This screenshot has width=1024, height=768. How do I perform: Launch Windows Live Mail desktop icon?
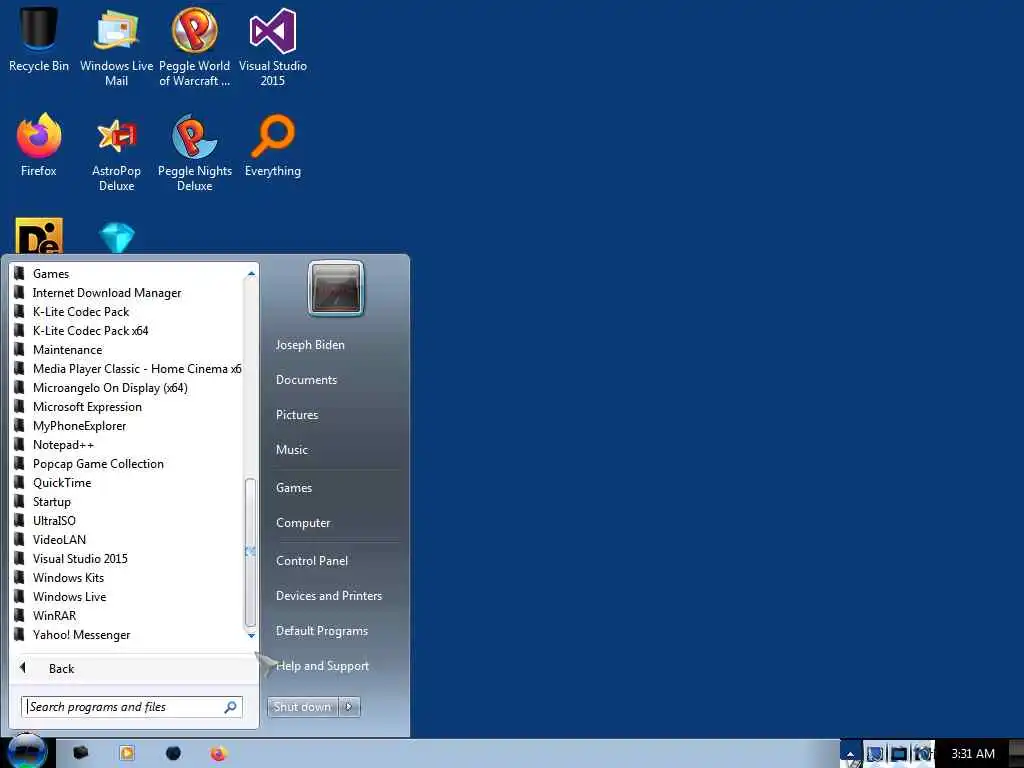[116, 46]
